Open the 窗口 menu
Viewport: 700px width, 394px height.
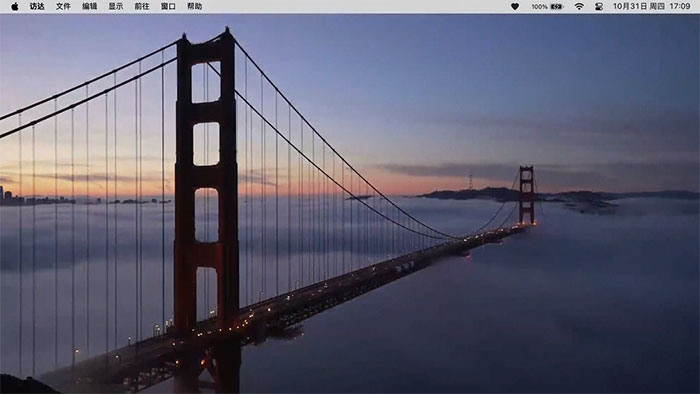pyautogui.click(x=168, y=6)
